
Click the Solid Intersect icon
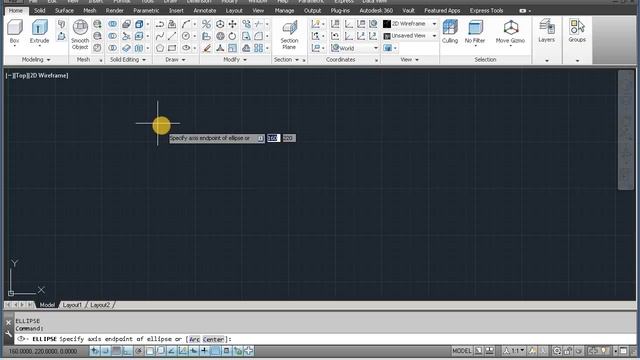(x=113, y=48)
